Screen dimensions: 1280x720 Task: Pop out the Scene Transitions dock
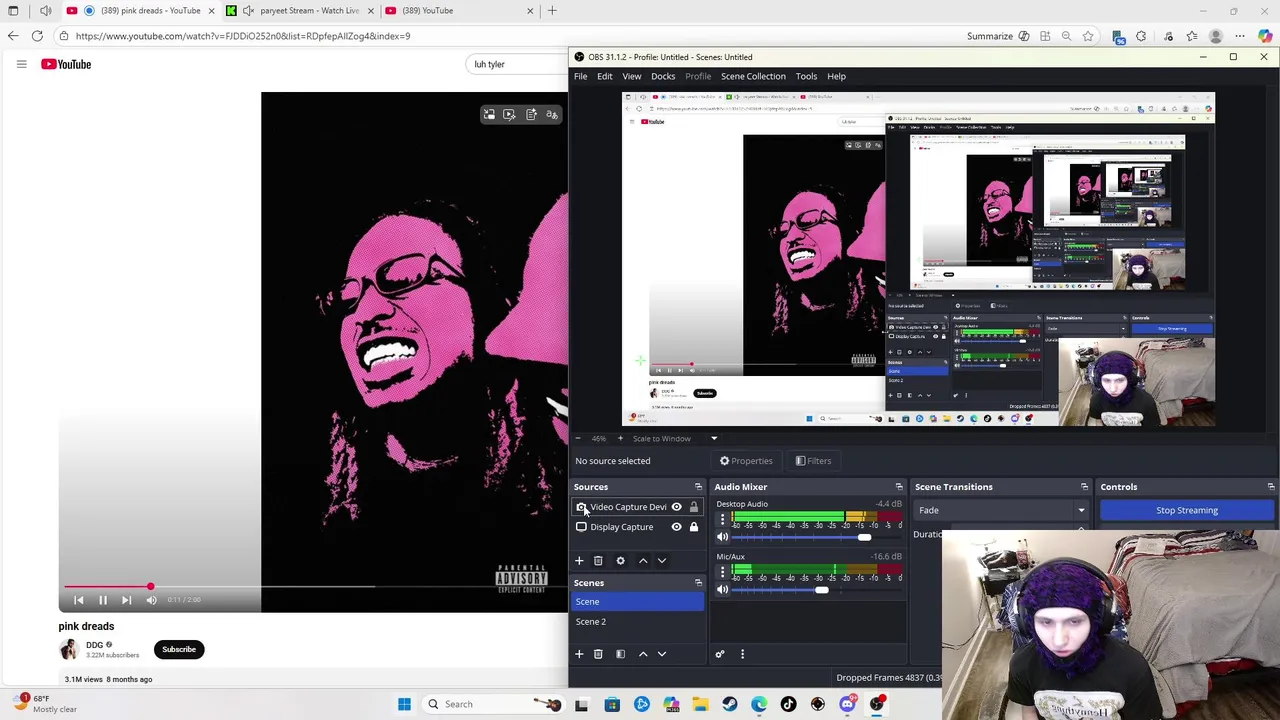click(x=1084, y=487)
